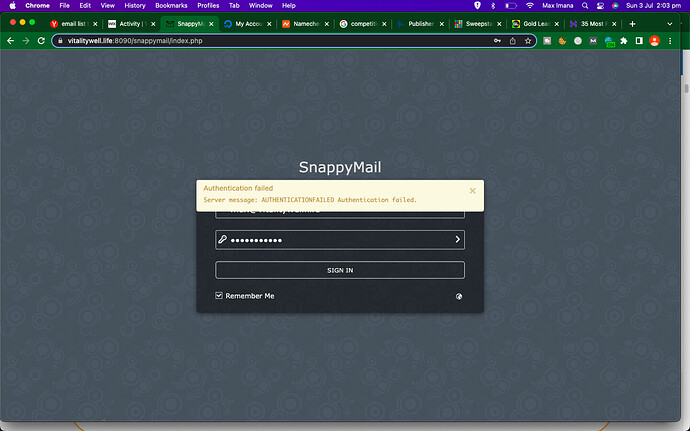Screen dimensions: 690x431
Task: Toggle the Remember Me checkbox
Action: (x=219, y=295)
